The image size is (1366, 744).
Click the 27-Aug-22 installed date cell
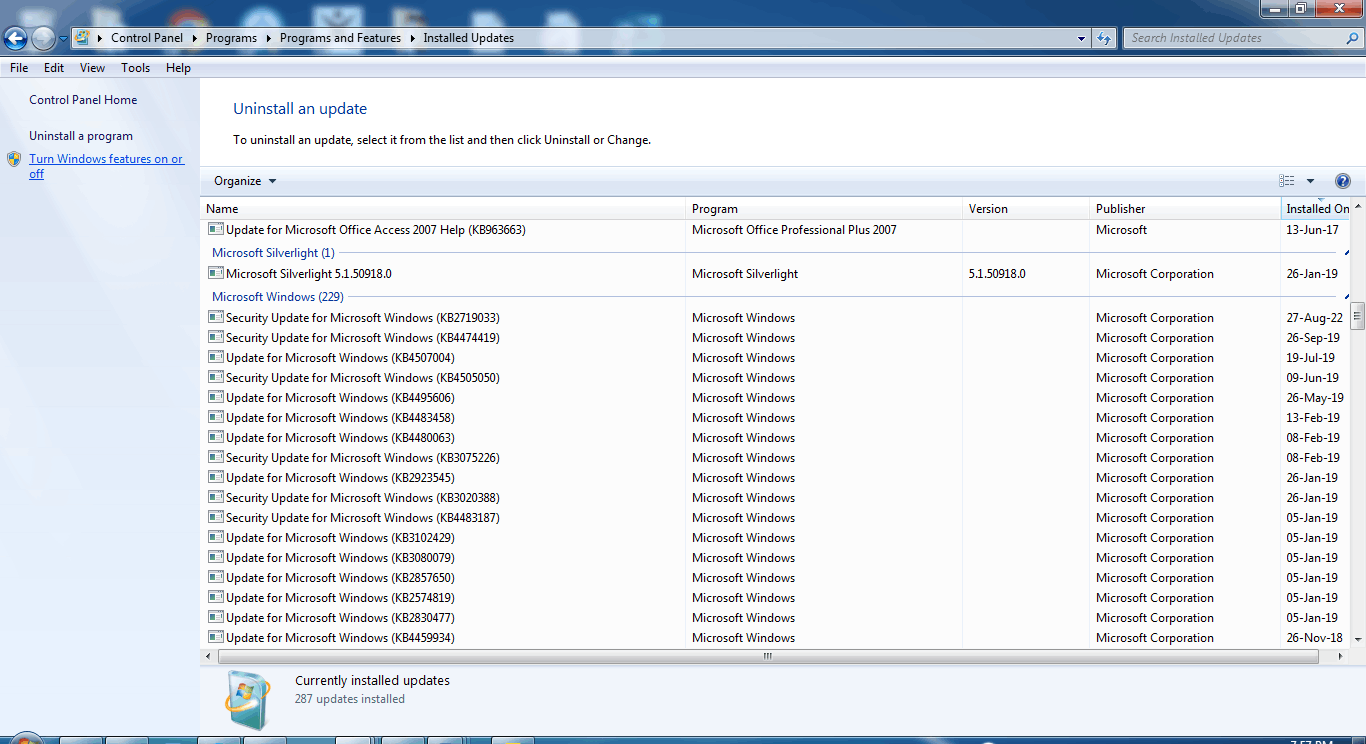point(1314,318)
